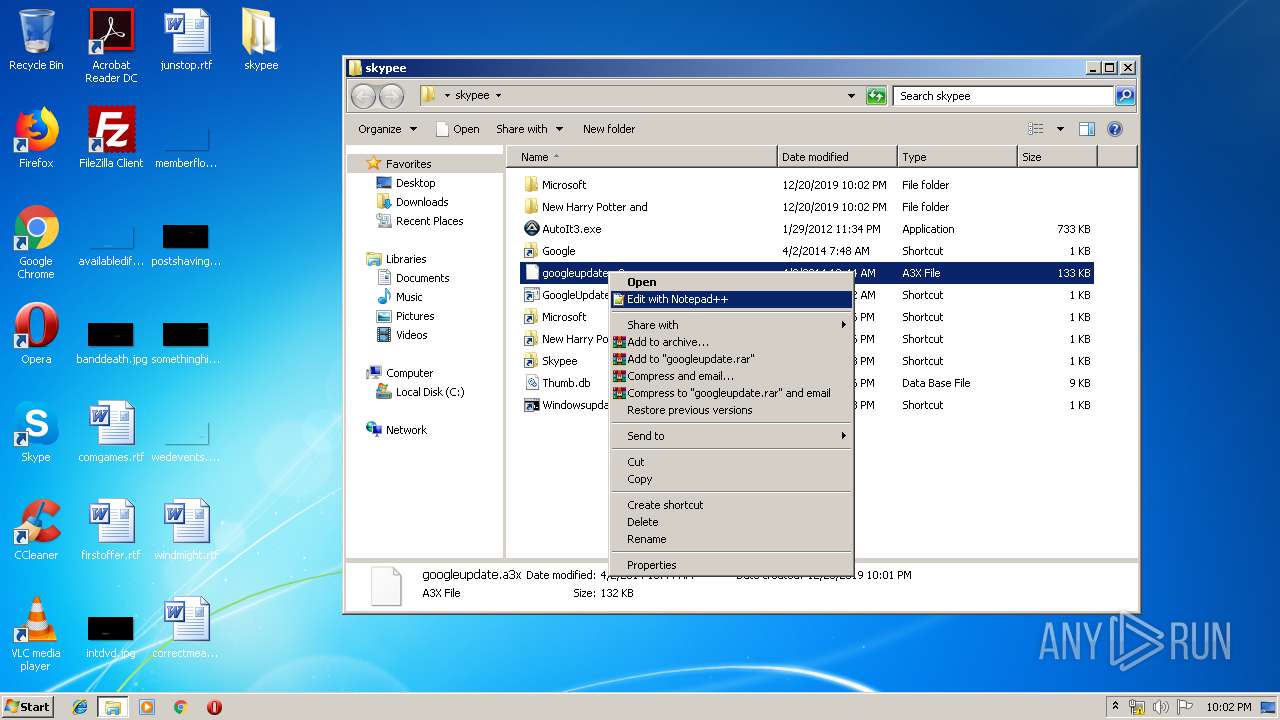Launch the CCleaner desktop shortcut
1280x720 pixels.
[36, 530]
